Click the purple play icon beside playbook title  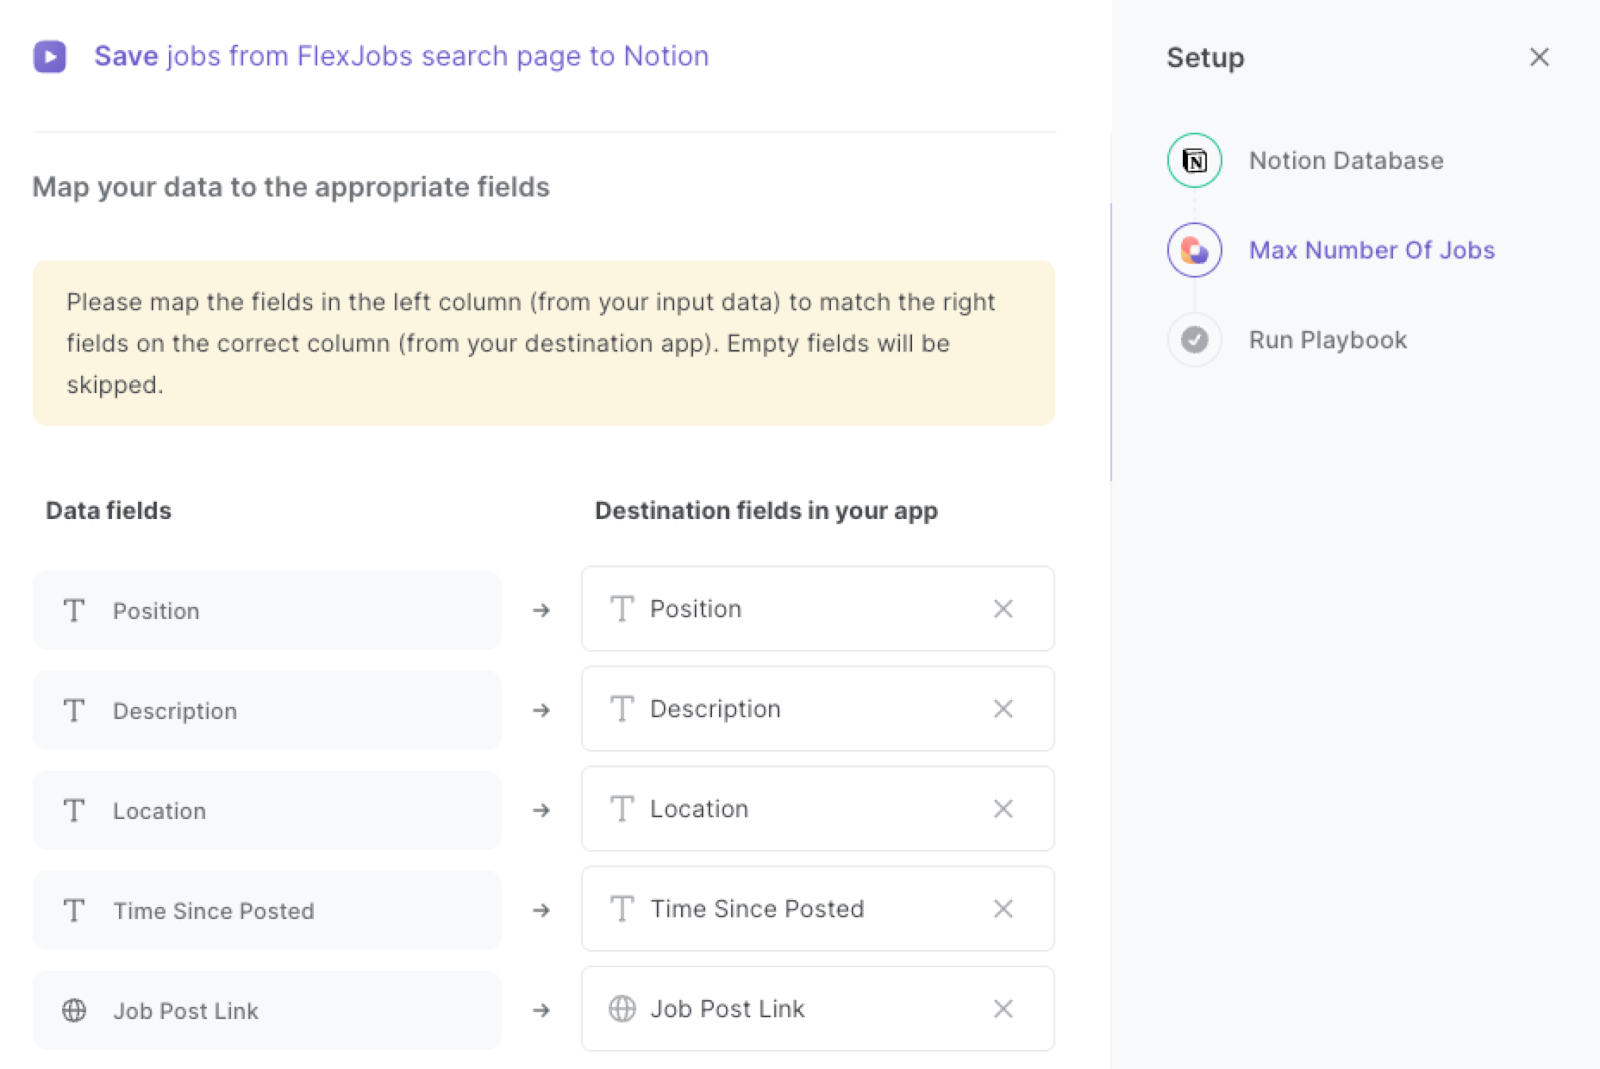[x=50, y=56]
